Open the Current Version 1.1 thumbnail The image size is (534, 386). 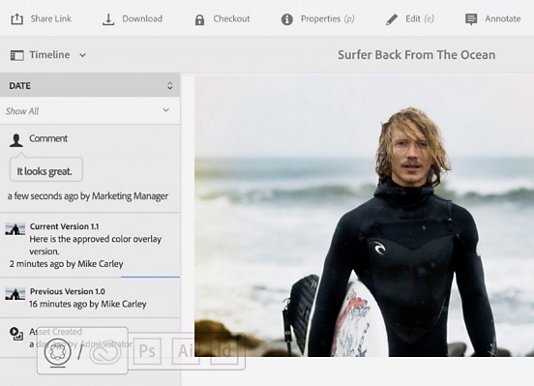[15, 229]
